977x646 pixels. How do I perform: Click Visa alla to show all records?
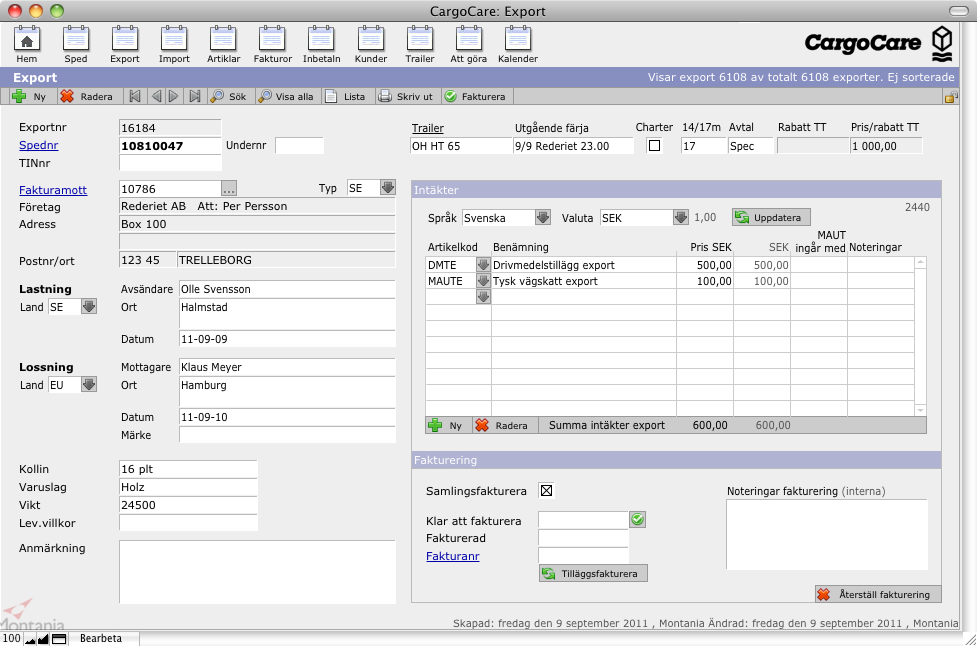287,97
